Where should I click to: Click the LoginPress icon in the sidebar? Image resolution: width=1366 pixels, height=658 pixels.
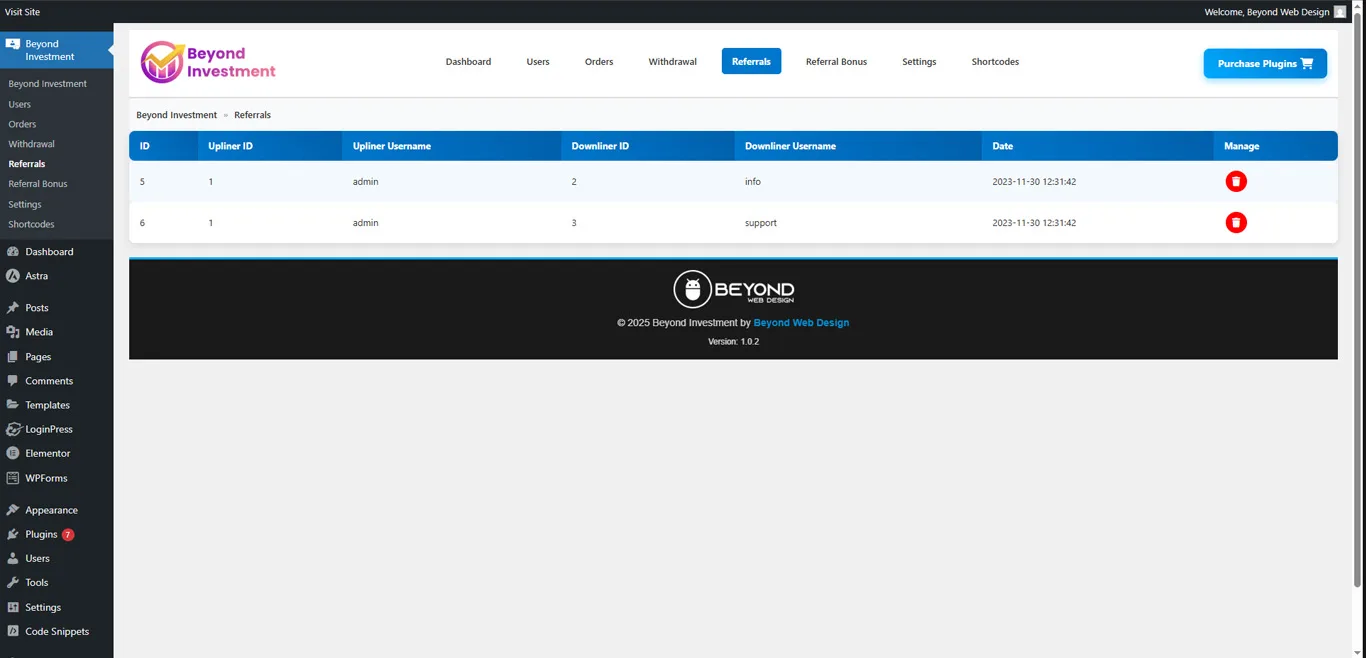point(12,429)
